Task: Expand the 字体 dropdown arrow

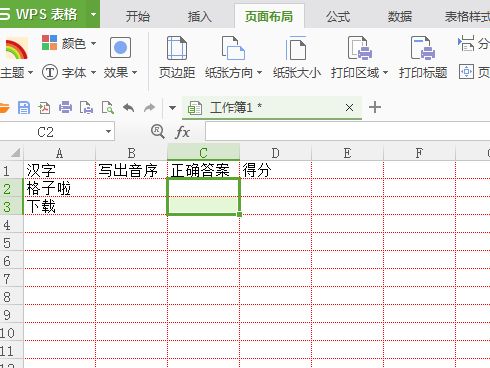Action: 93,72
